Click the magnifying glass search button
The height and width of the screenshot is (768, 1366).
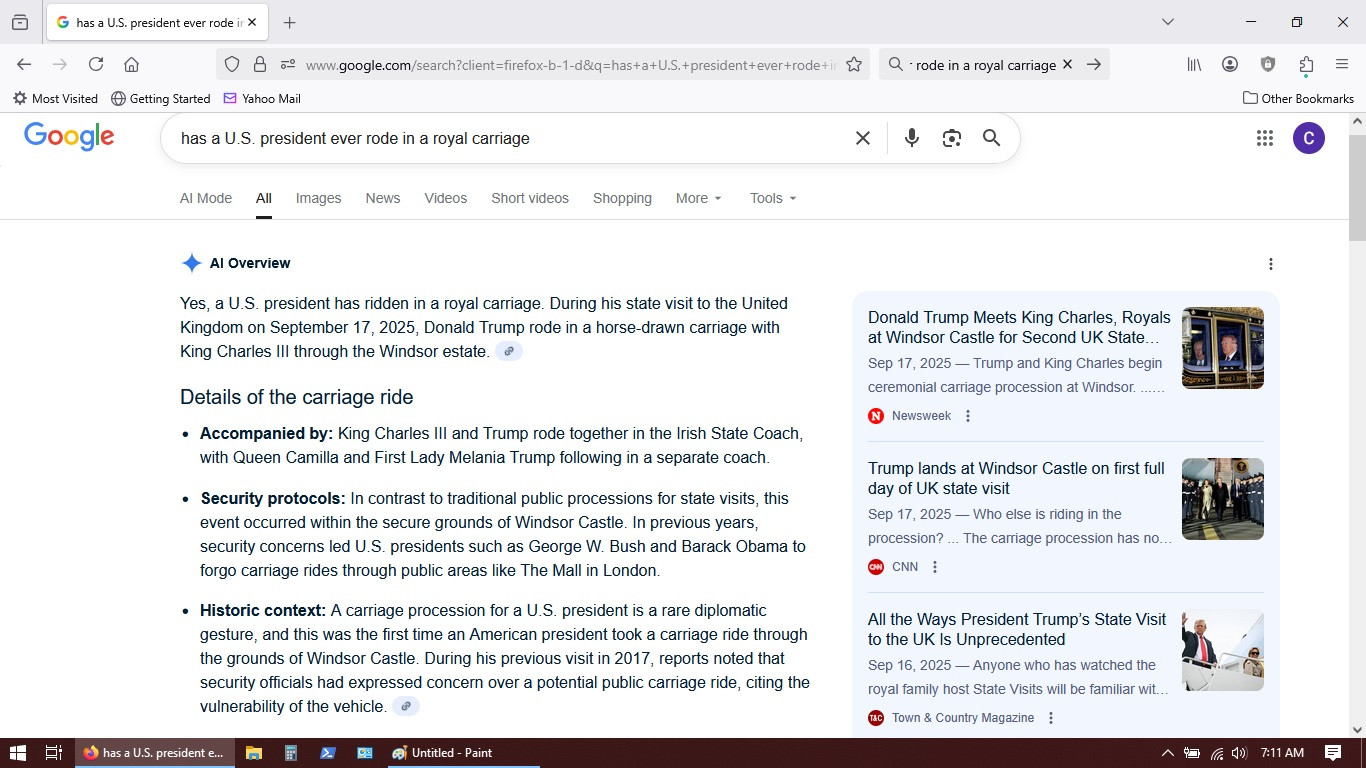pyautogui.click(x=991, y=138)
